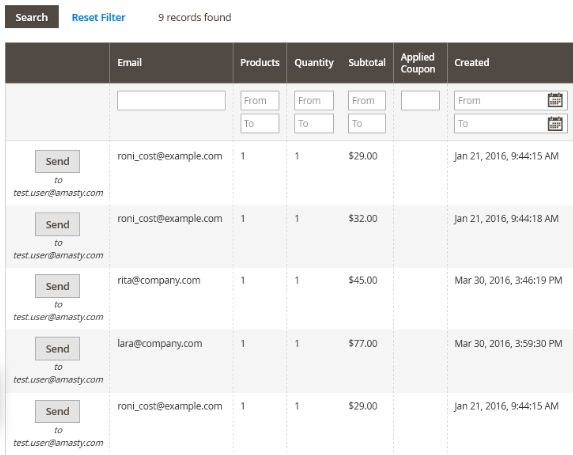Focus the Subtotal From filter field

367,101
